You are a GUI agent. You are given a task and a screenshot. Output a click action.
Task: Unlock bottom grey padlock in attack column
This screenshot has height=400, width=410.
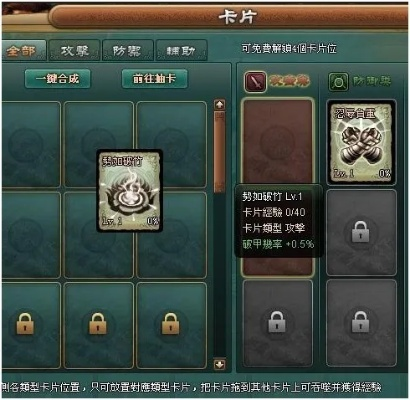277,323
